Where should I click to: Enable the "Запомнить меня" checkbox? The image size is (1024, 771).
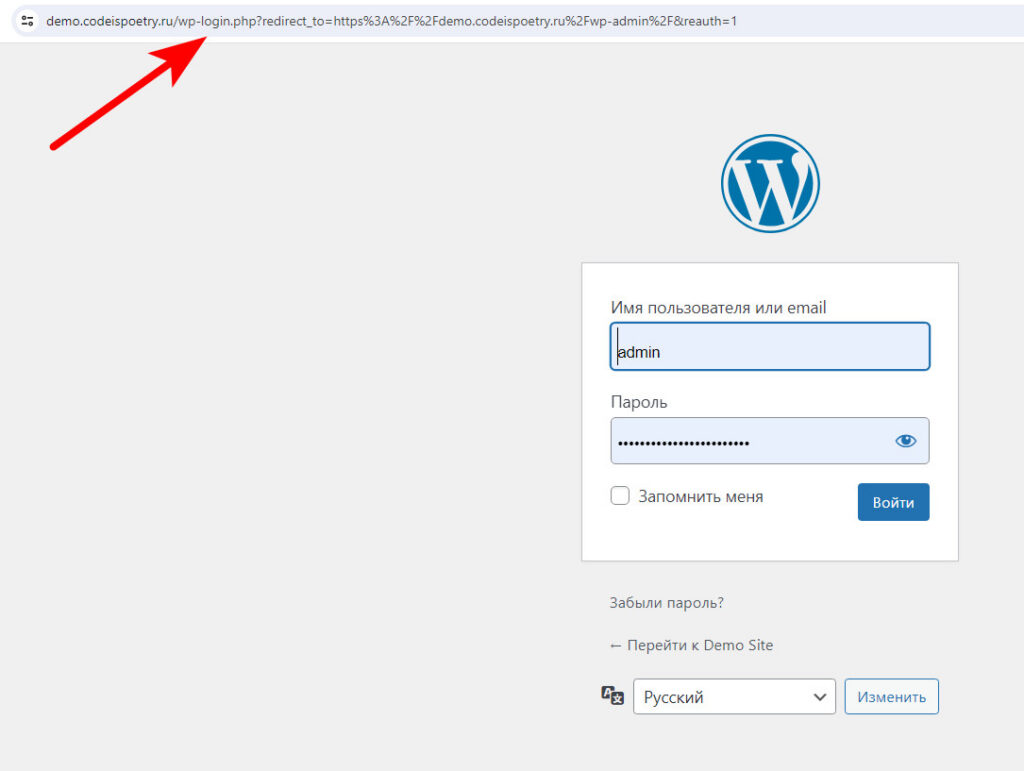[620, 496]
